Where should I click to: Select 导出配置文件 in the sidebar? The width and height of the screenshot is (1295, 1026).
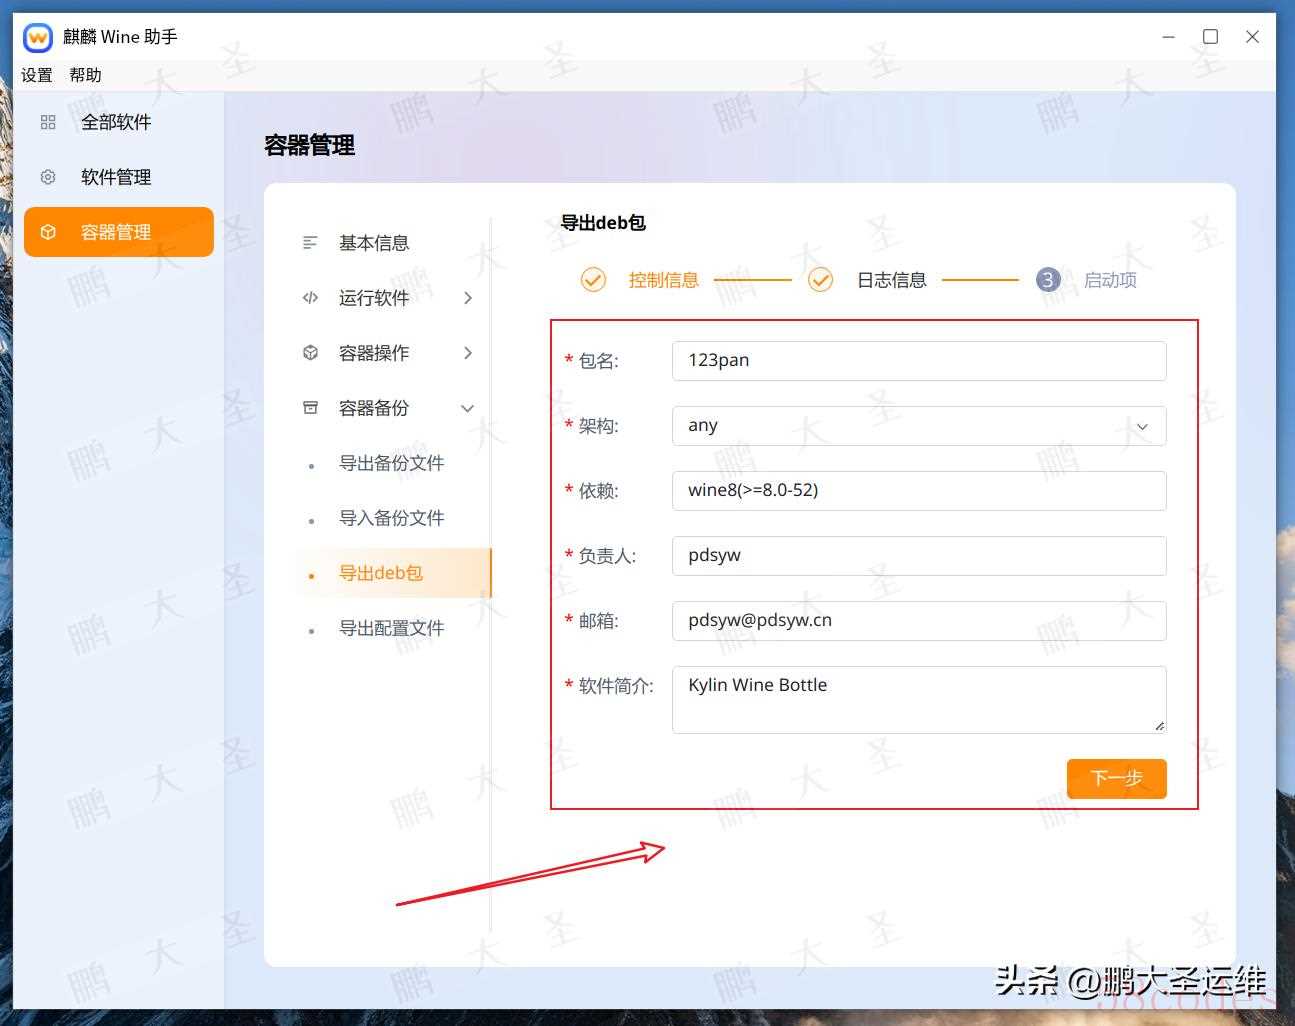[x=391, y=628]
